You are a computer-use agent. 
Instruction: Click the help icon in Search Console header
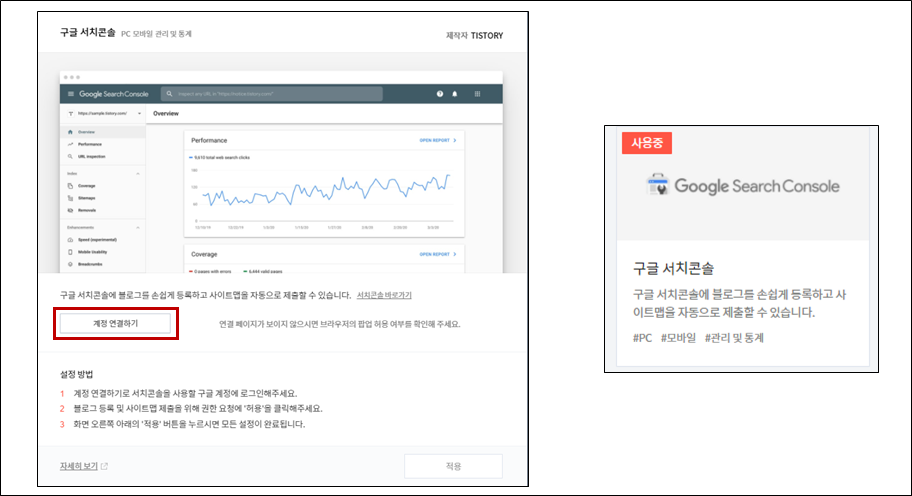(x=440, y=94)
